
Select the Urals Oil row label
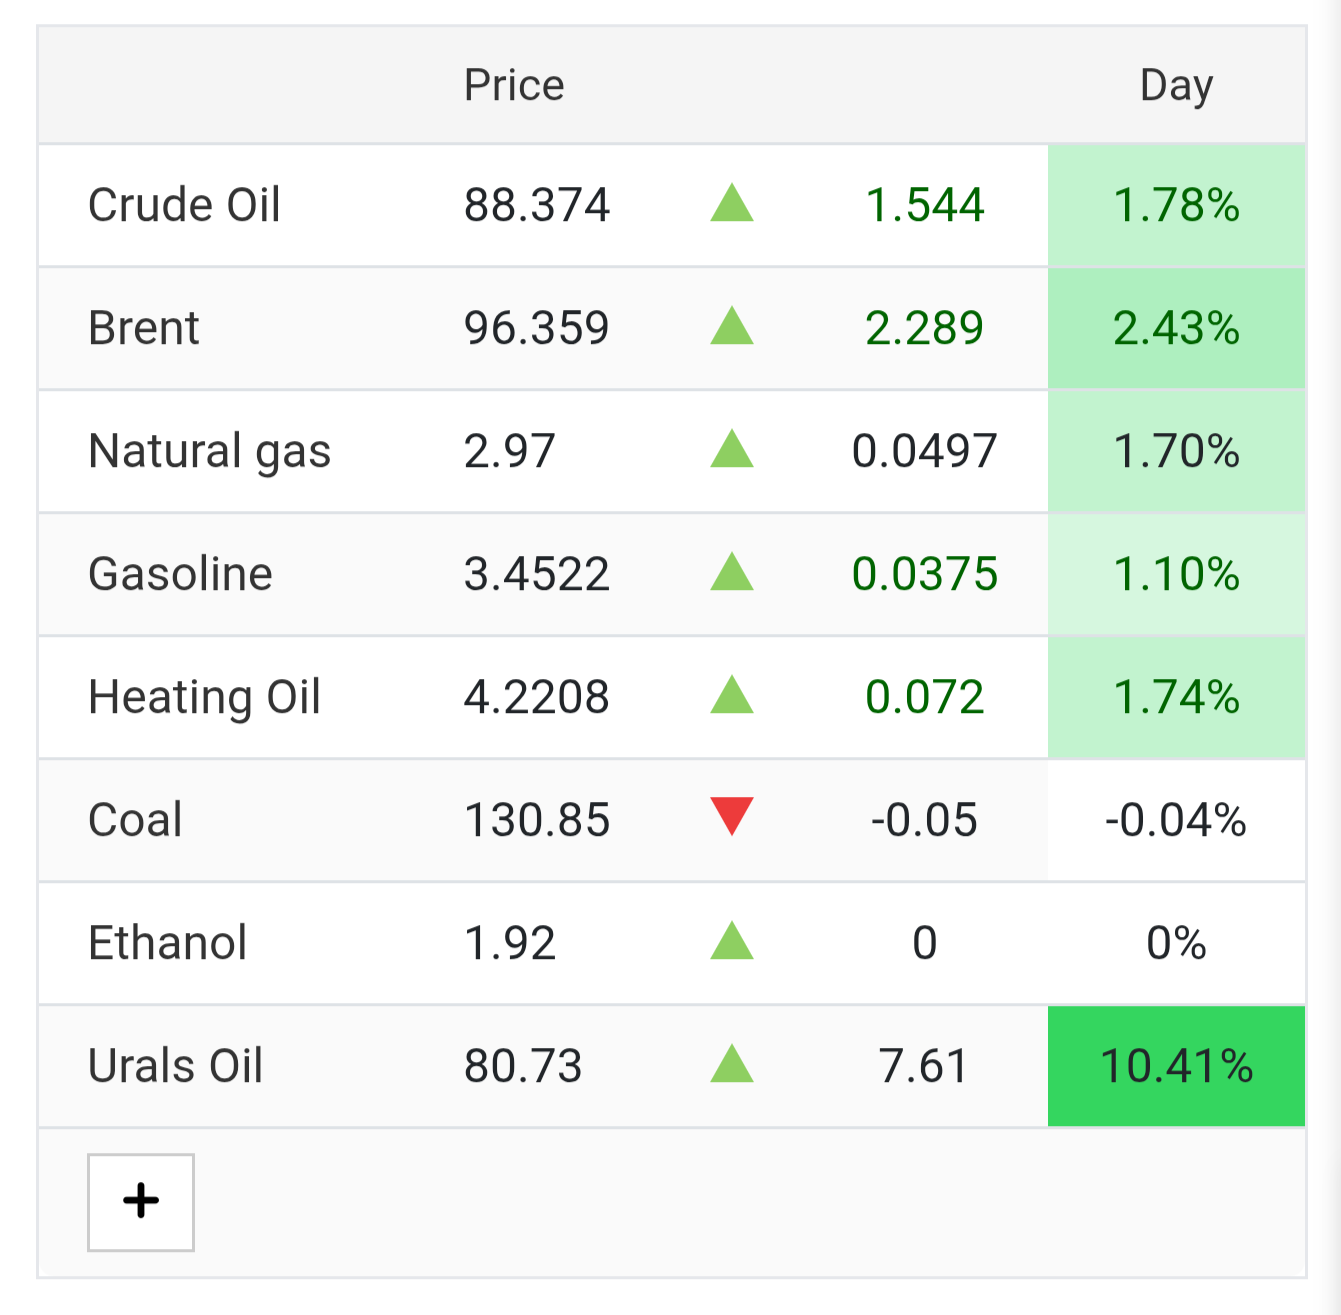point(175,1066)
